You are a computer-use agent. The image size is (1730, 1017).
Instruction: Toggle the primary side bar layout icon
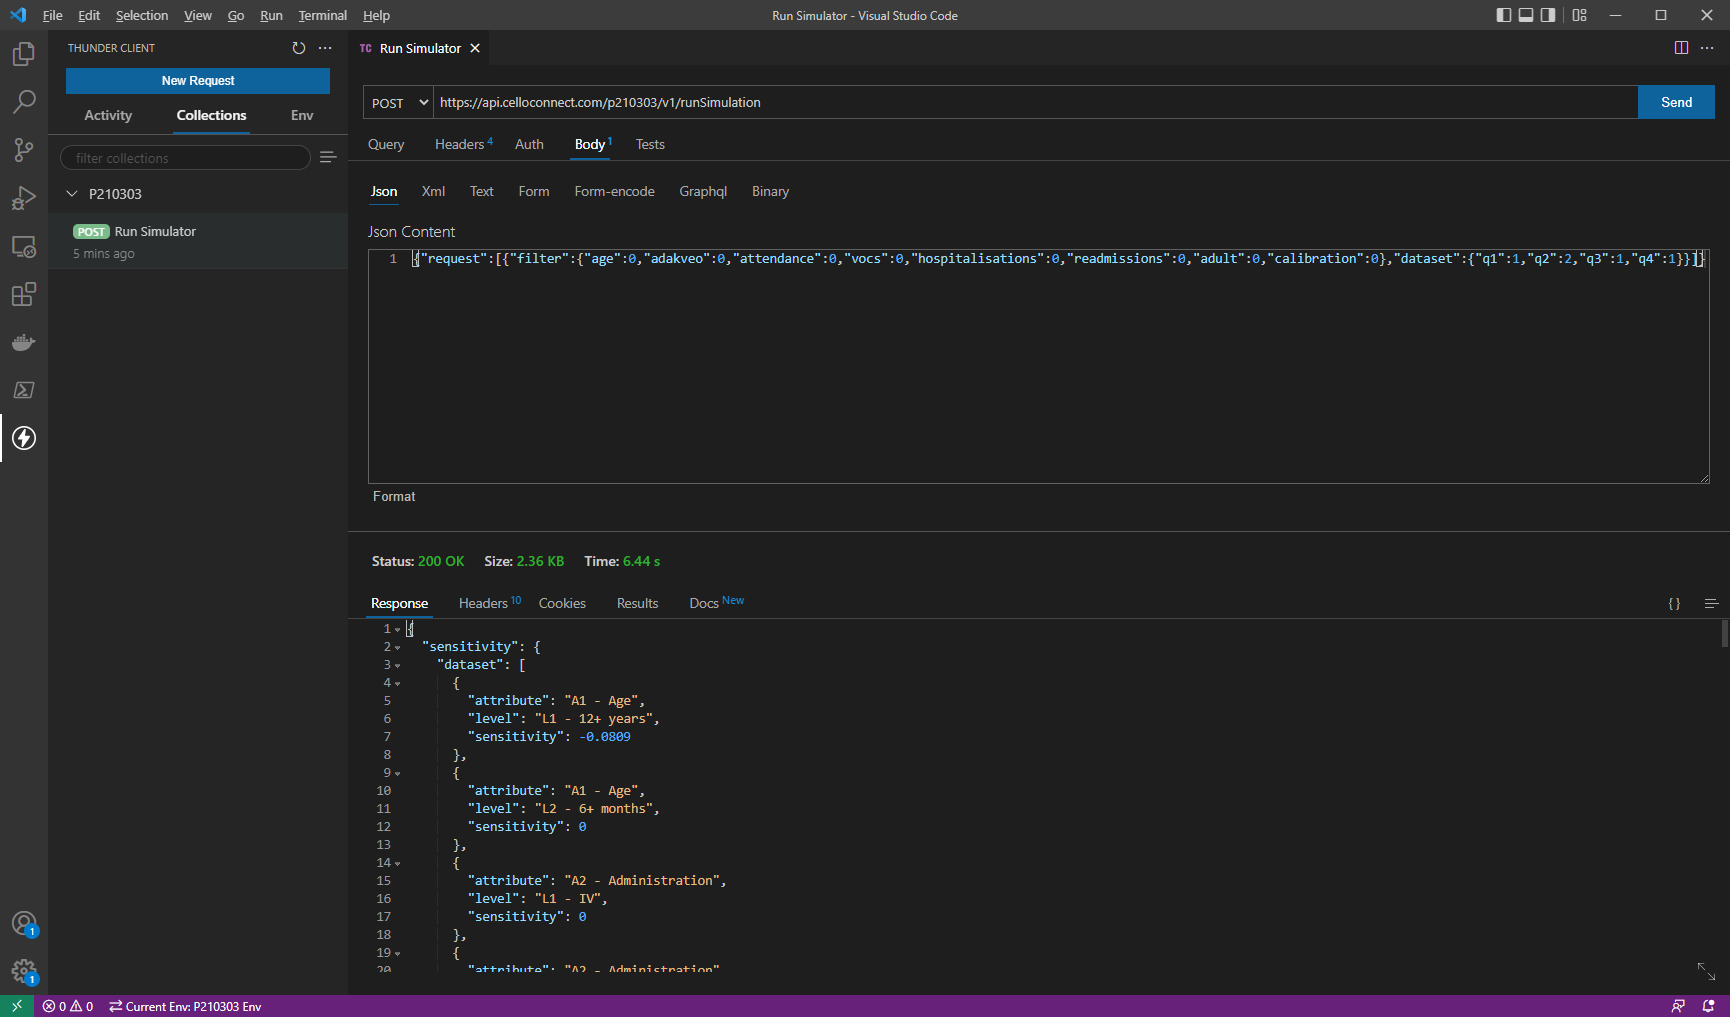[1503, 15]
